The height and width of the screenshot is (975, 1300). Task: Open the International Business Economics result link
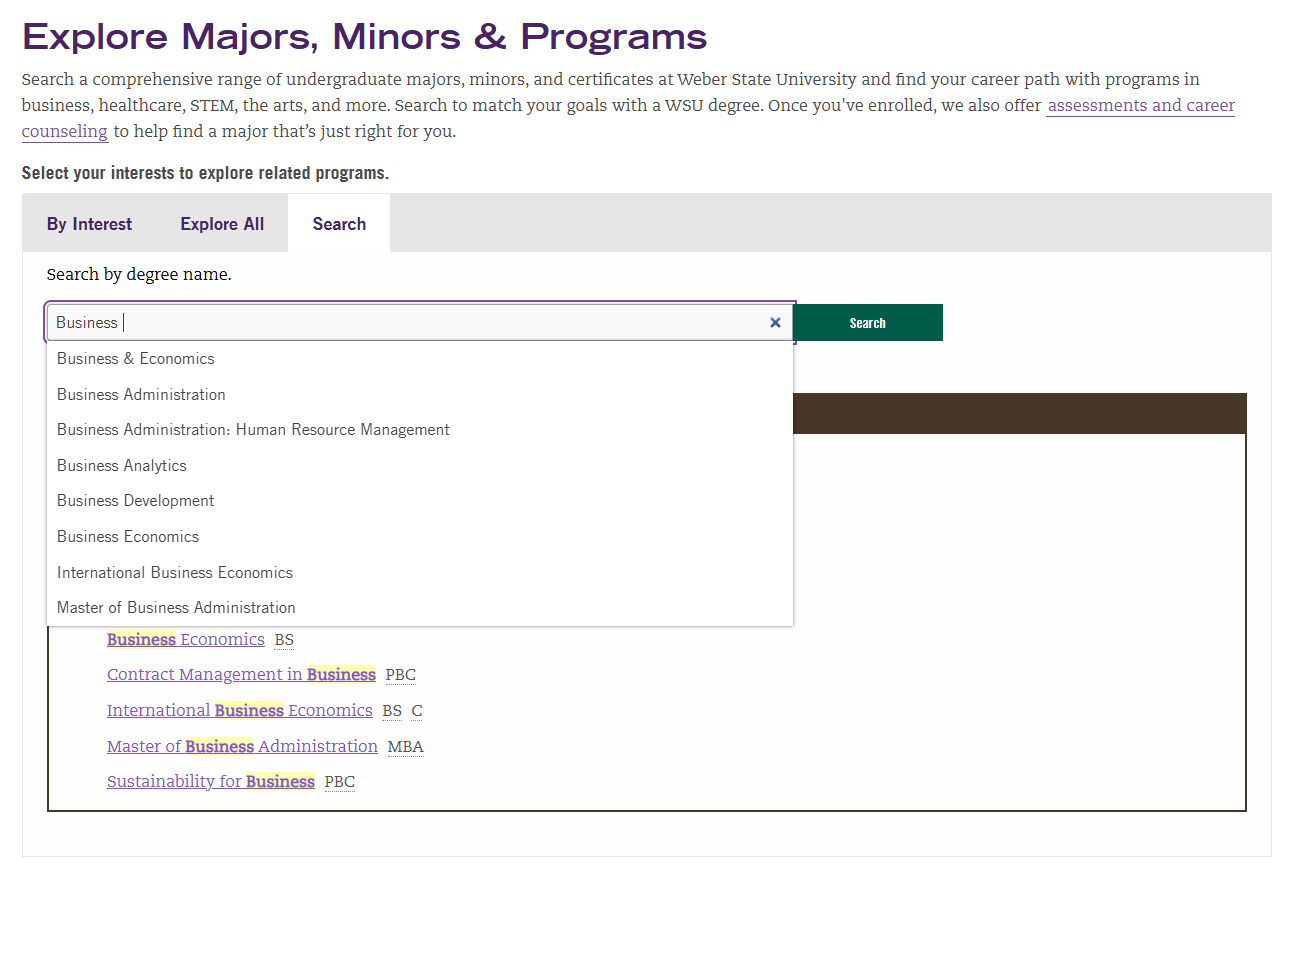pyautogui.click(x=240, y=711)
